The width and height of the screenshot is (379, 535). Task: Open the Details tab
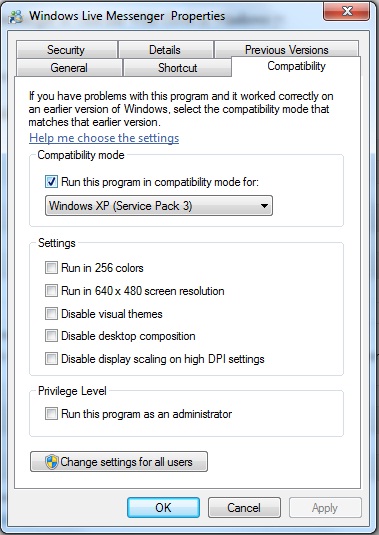click(x=165, y=50)
